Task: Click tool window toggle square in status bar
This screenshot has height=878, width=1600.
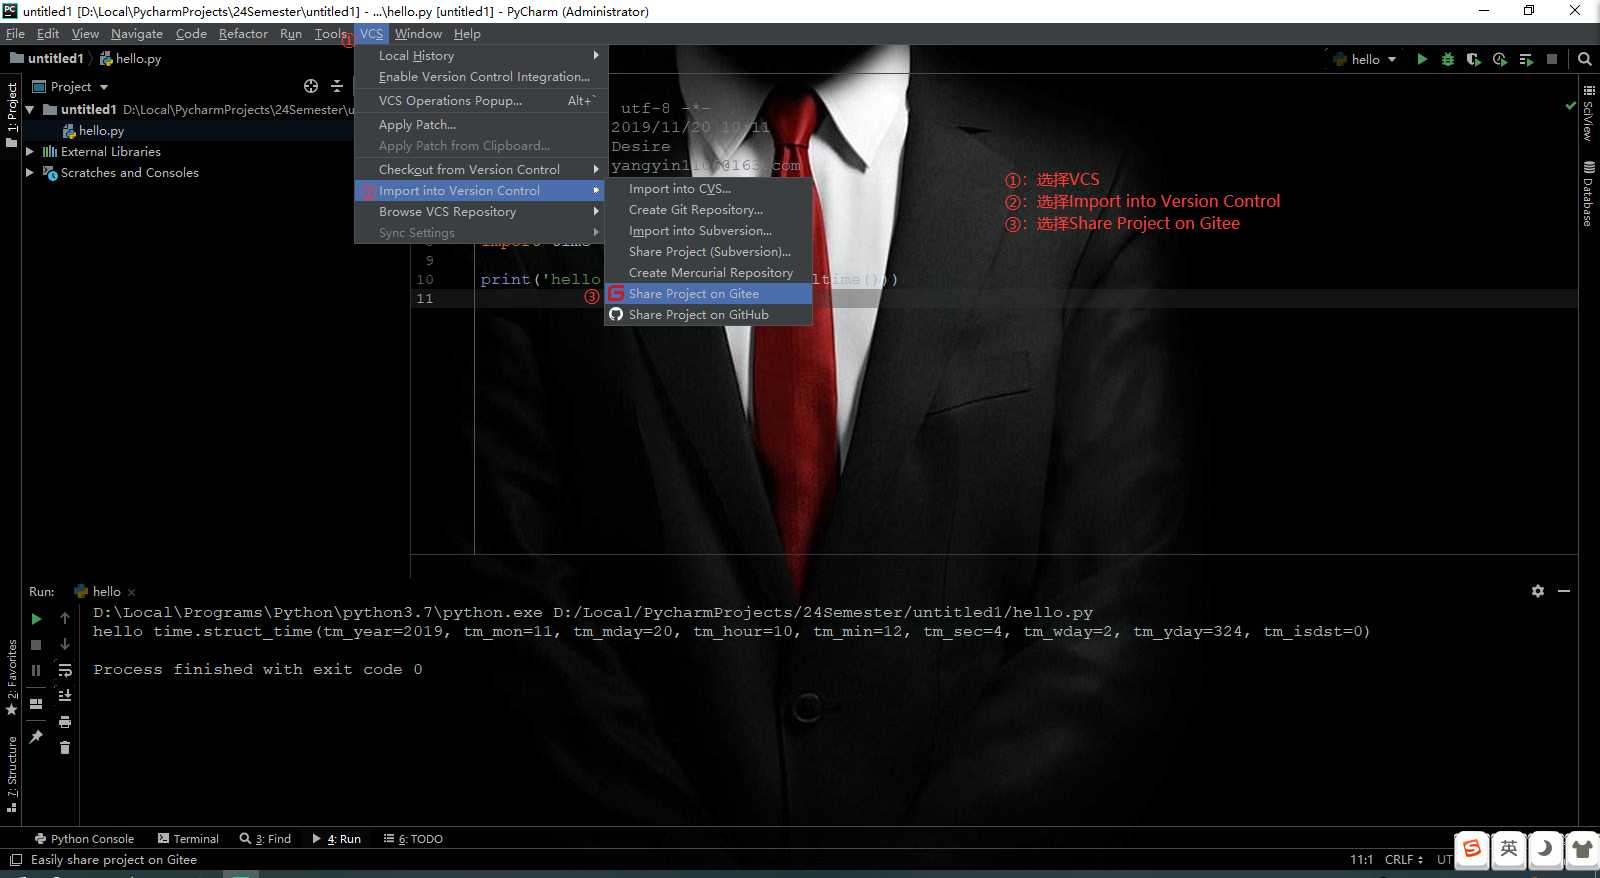Action: [15, 860]
